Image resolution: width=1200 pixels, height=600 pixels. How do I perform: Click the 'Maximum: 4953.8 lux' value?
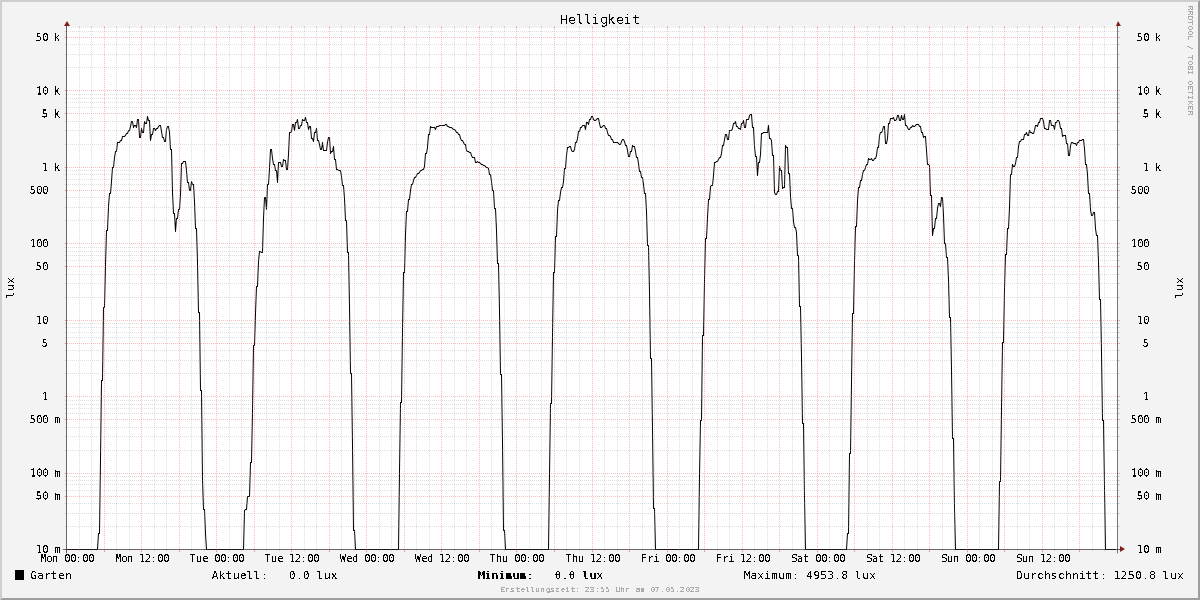coord(809,575)
